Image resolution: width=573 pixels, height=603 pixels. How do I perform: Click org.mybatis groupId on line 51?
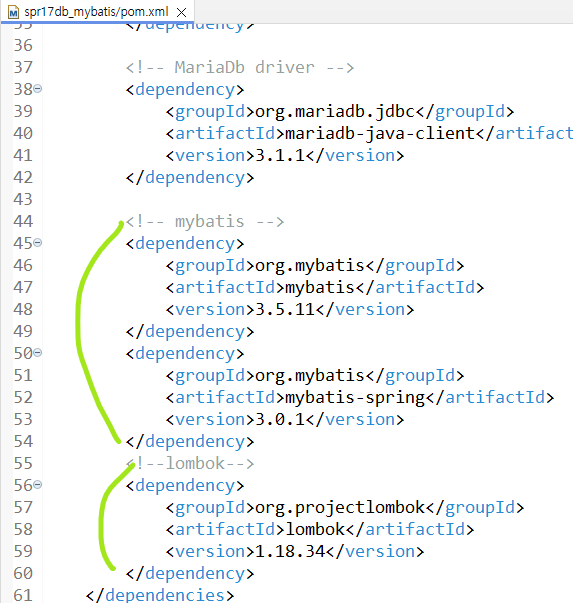(310, 375)
